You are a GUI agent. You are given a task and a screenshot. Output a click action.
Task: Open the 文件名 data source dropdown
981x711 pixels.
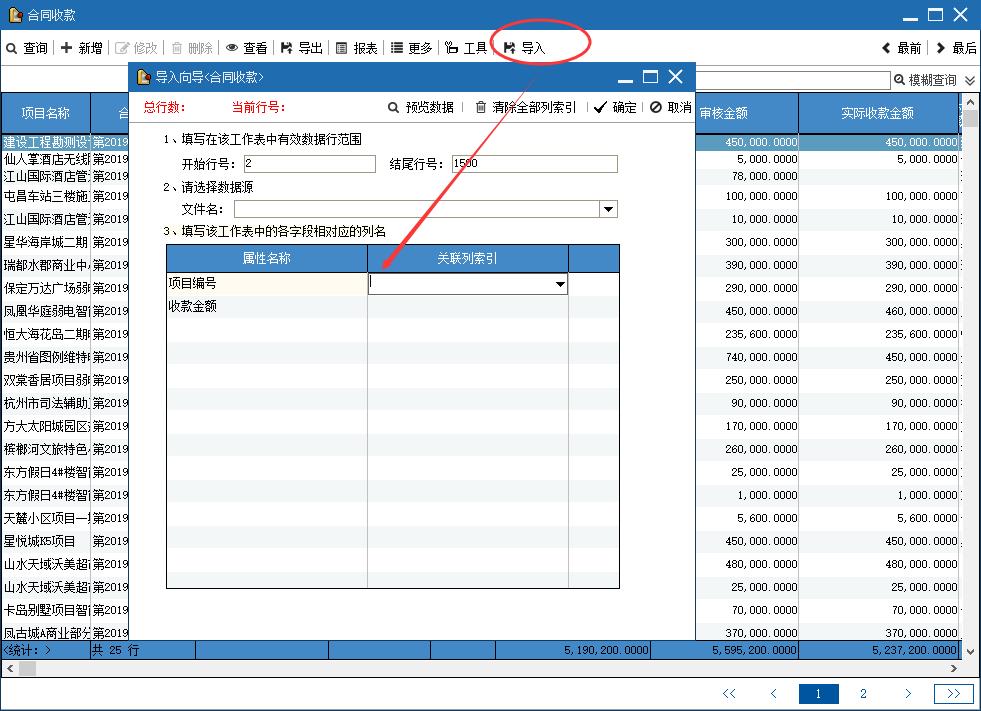(608, 209)
